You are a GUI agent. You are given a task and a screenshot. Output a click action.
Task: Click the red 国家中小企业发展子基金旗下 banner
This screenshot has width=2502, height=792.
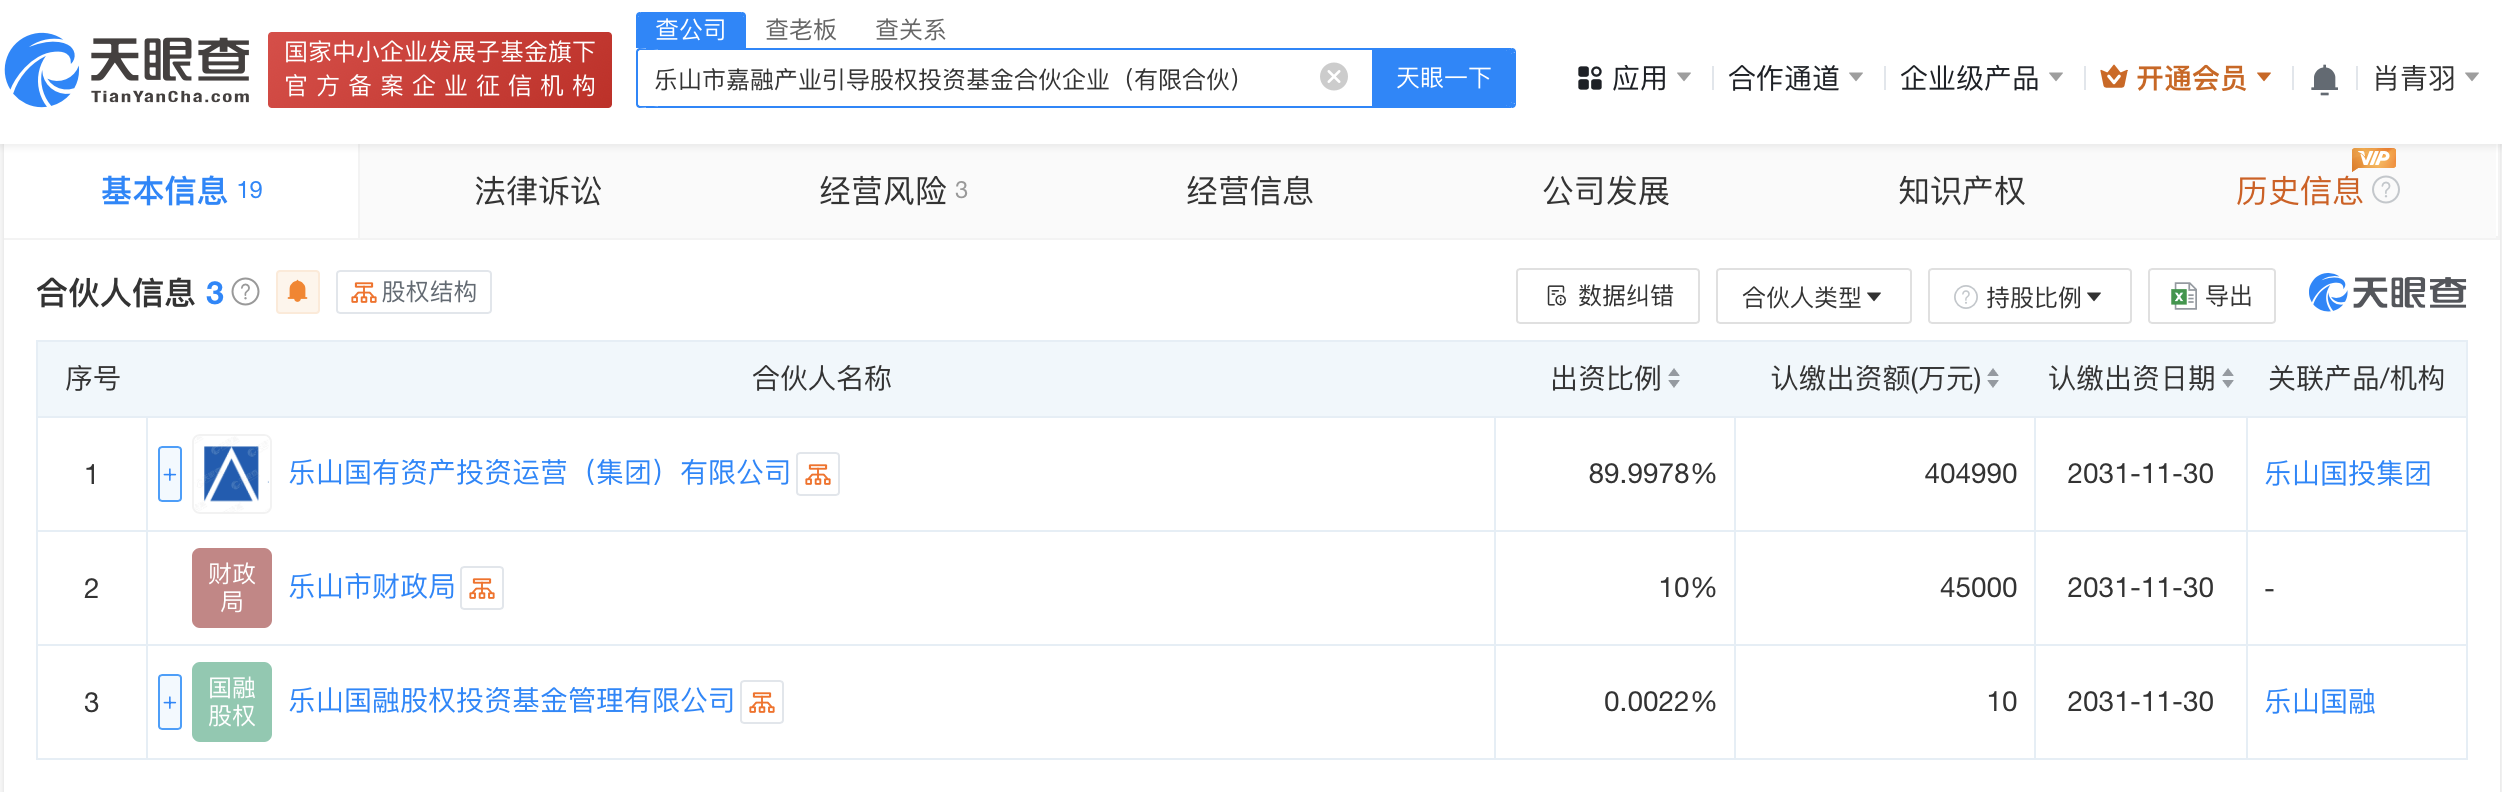click(440, 70)
